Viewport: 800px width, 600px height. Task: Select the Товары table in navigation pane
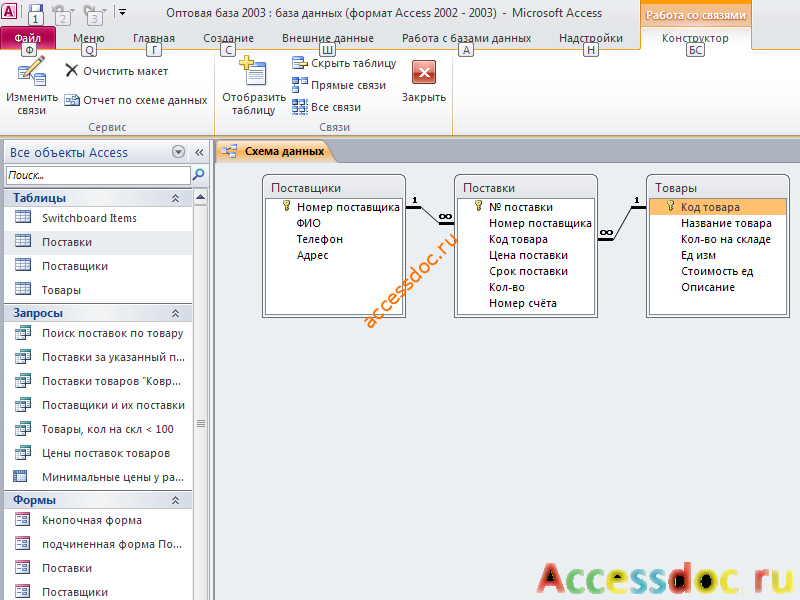point(98,290)
